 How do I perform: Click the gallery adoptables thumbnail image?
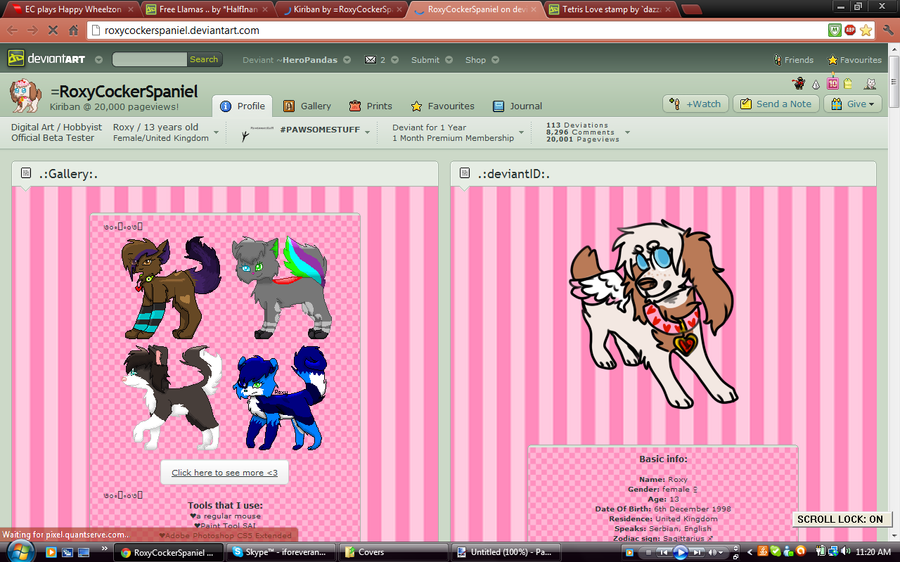(x=225, y=342)
